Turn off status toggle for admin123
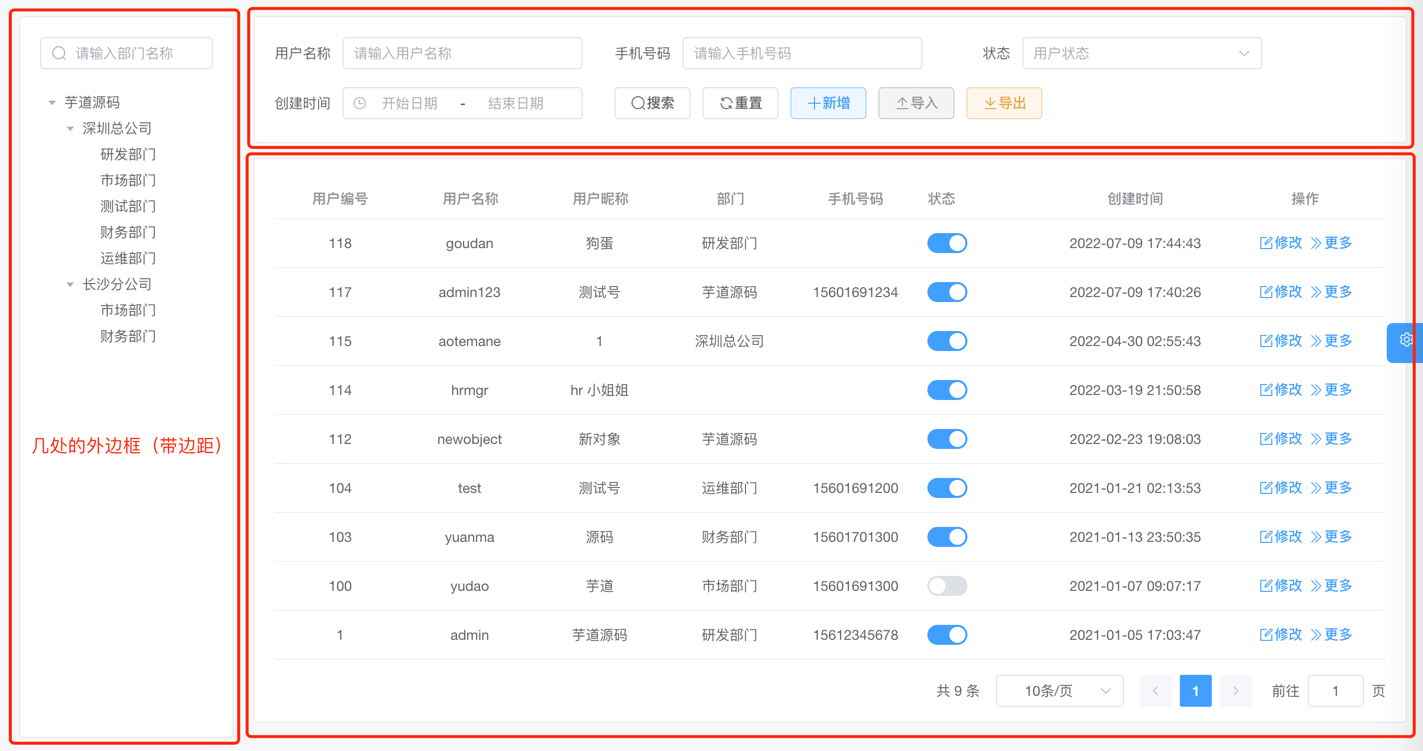Screen dimensions: 1423x751 pos(946,291)
